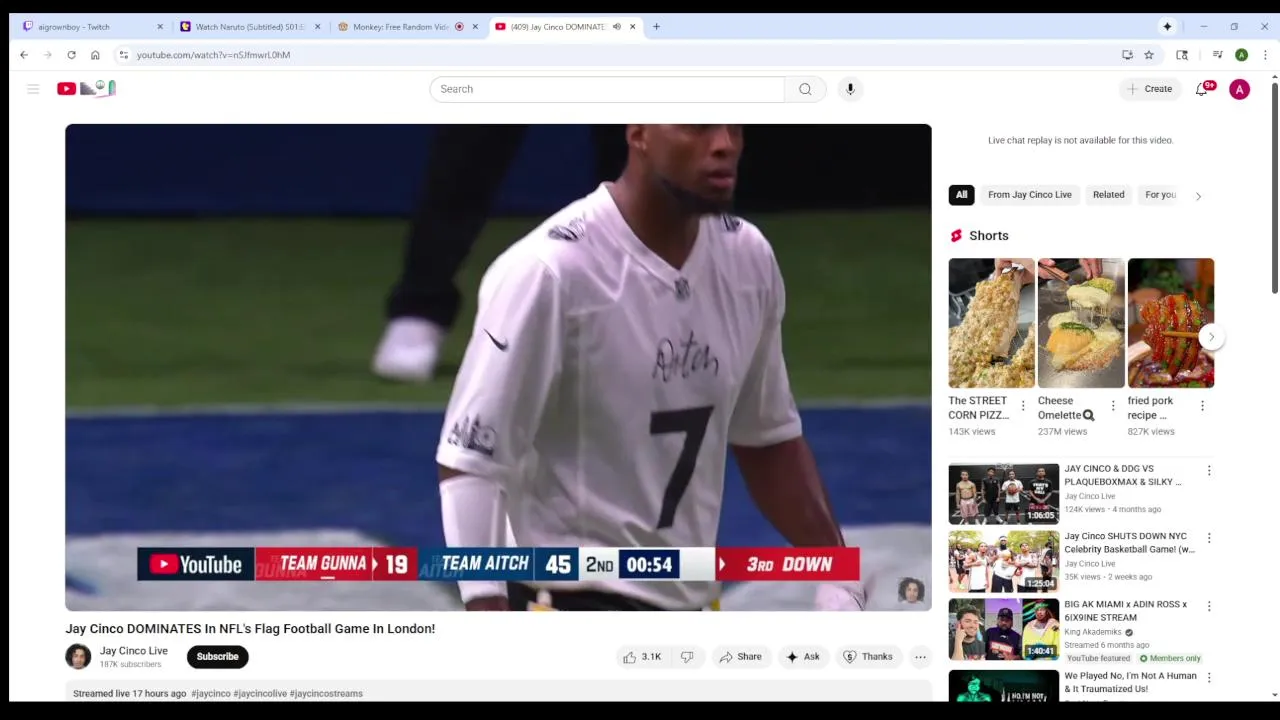Open the fried pork recipe short thumbnail

[x=1171, y=323]
